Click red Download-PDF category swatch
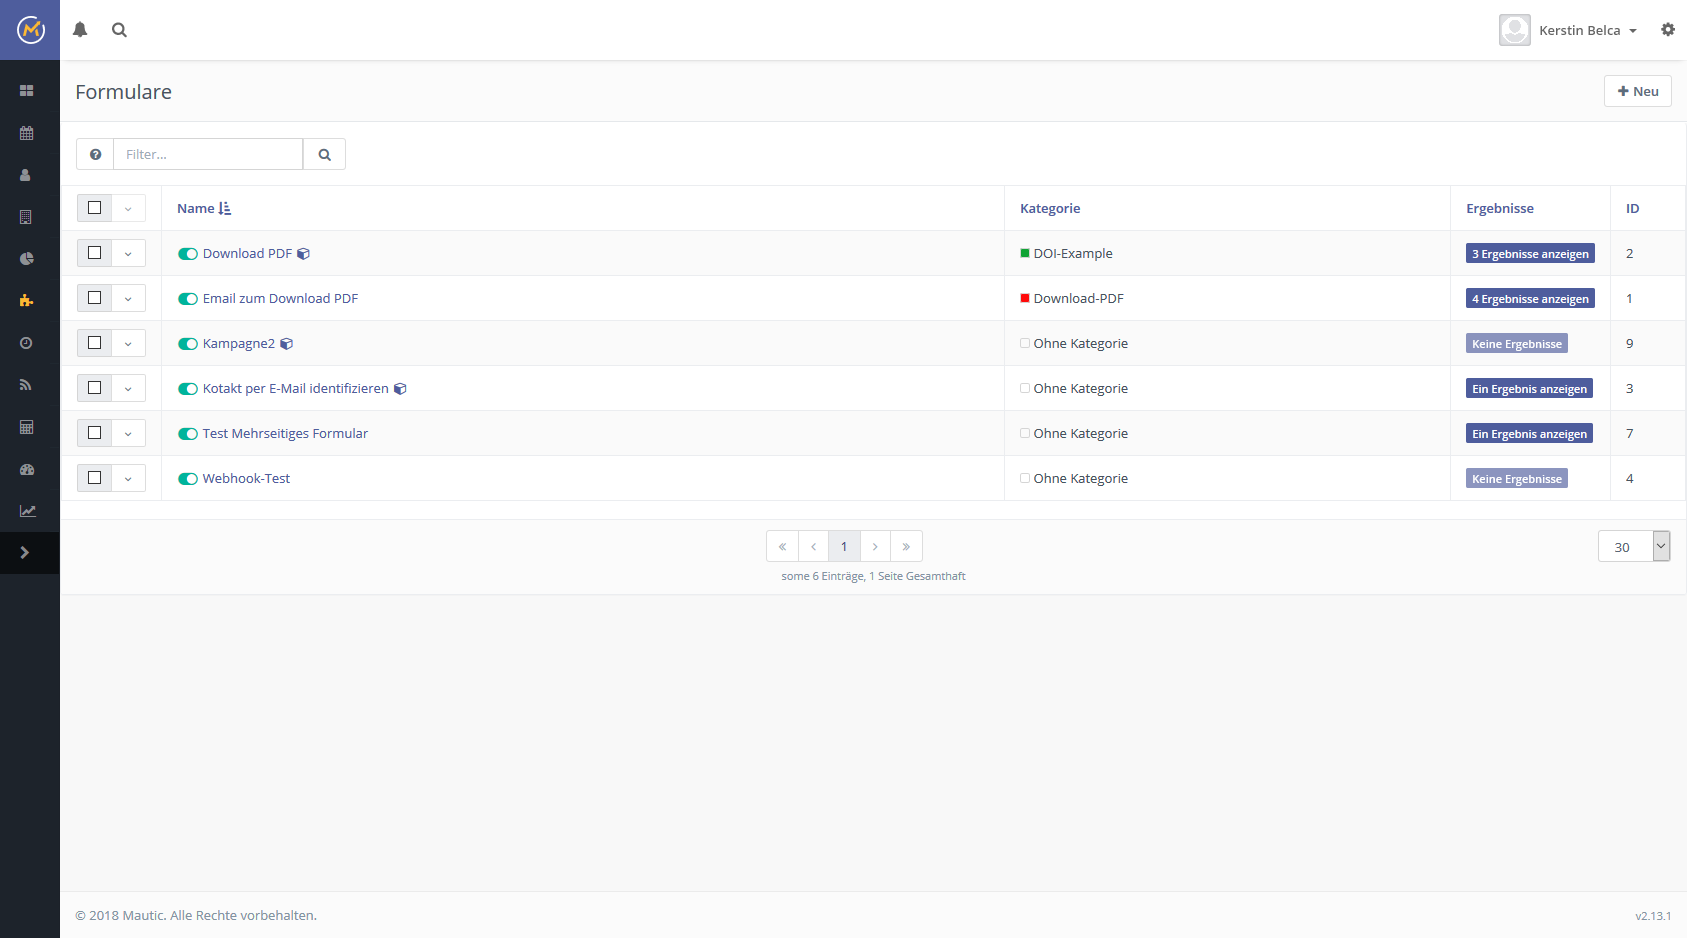Screen dimensions: 1687x938 1025,298
